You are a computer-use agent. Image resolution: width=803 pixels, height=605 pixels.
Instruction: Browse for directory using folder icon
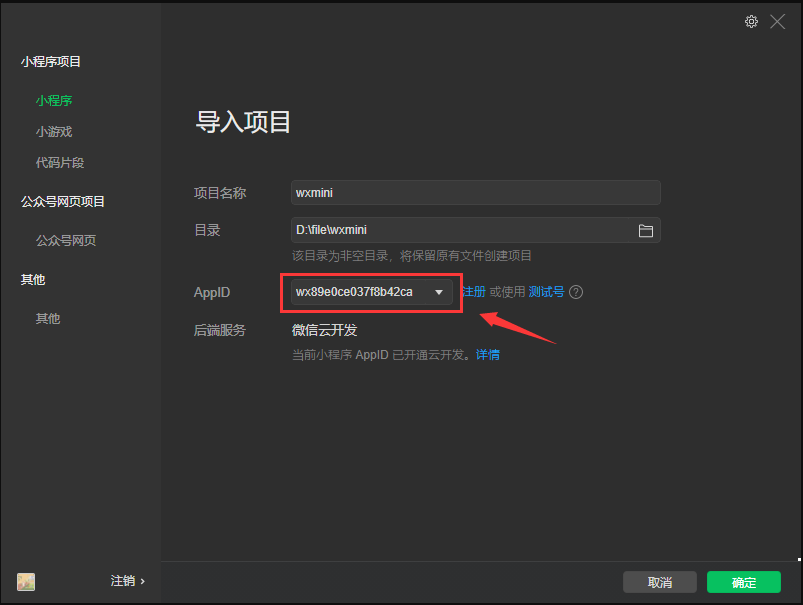point(646,231)
